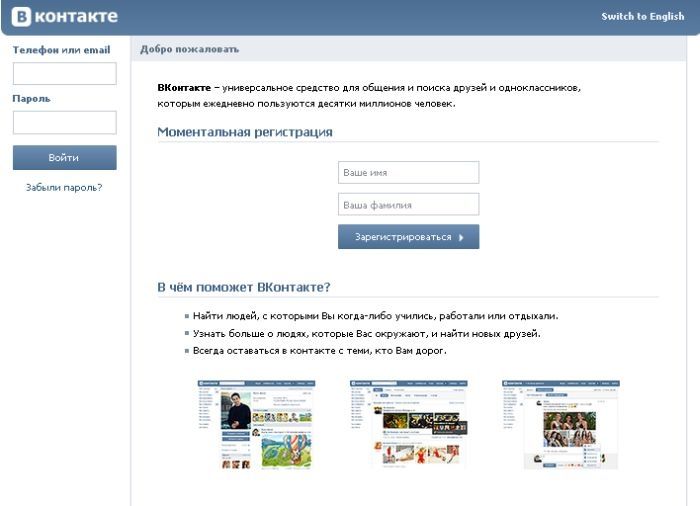
Task: Click the arrow icon on Зарегистрироваться button
Action: (461, 238)
